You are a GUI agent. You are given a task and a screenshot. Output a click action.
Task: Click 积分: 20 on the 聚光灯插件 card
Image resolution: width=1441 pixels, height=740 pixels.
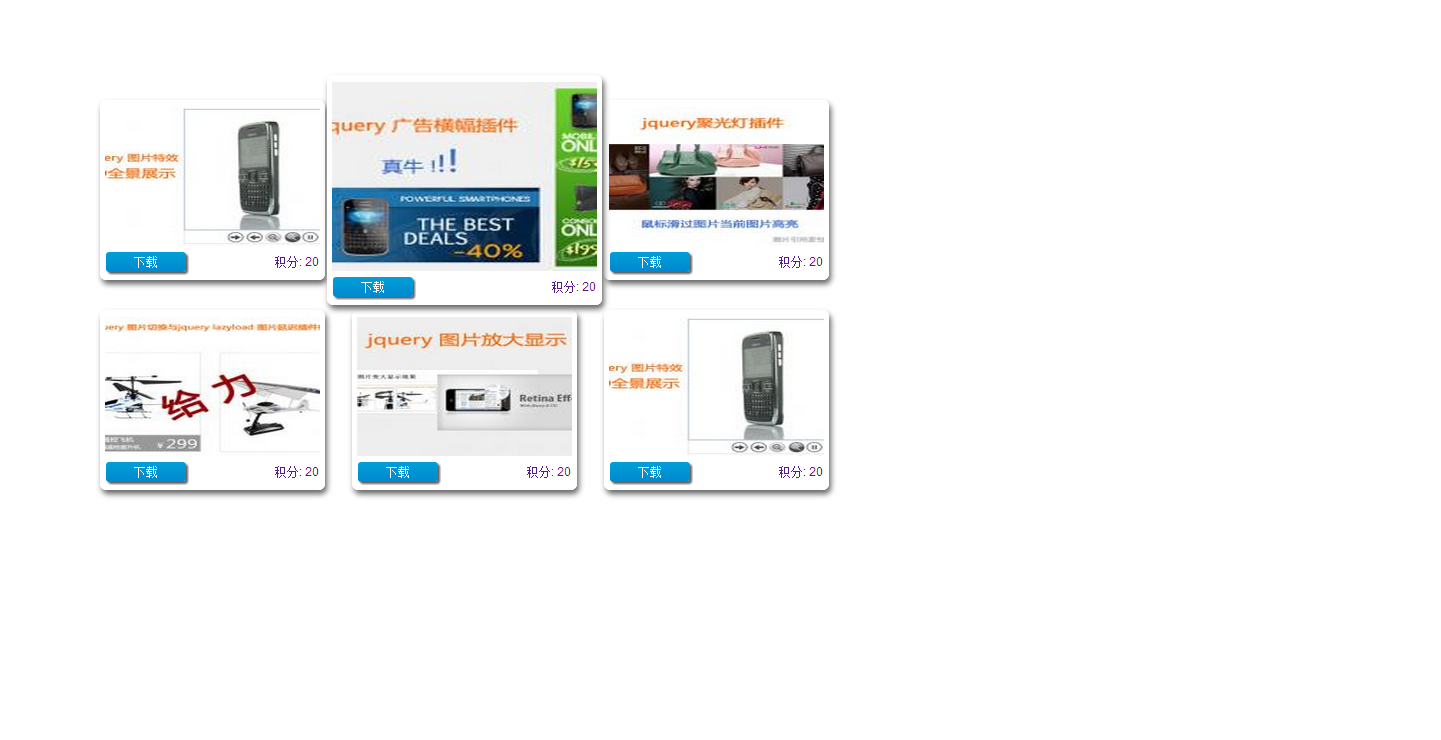tap(800, 262)
